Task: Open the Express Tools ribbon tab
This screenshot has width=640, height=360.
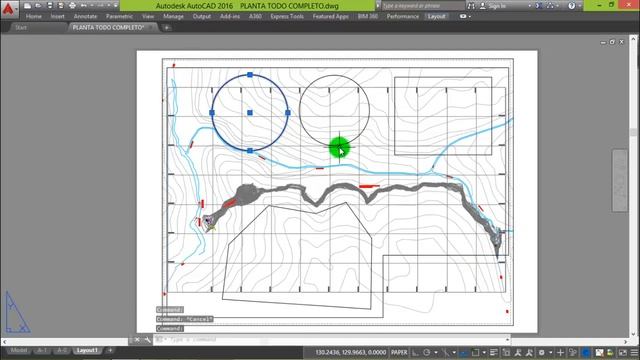Action: click(287, 16)
